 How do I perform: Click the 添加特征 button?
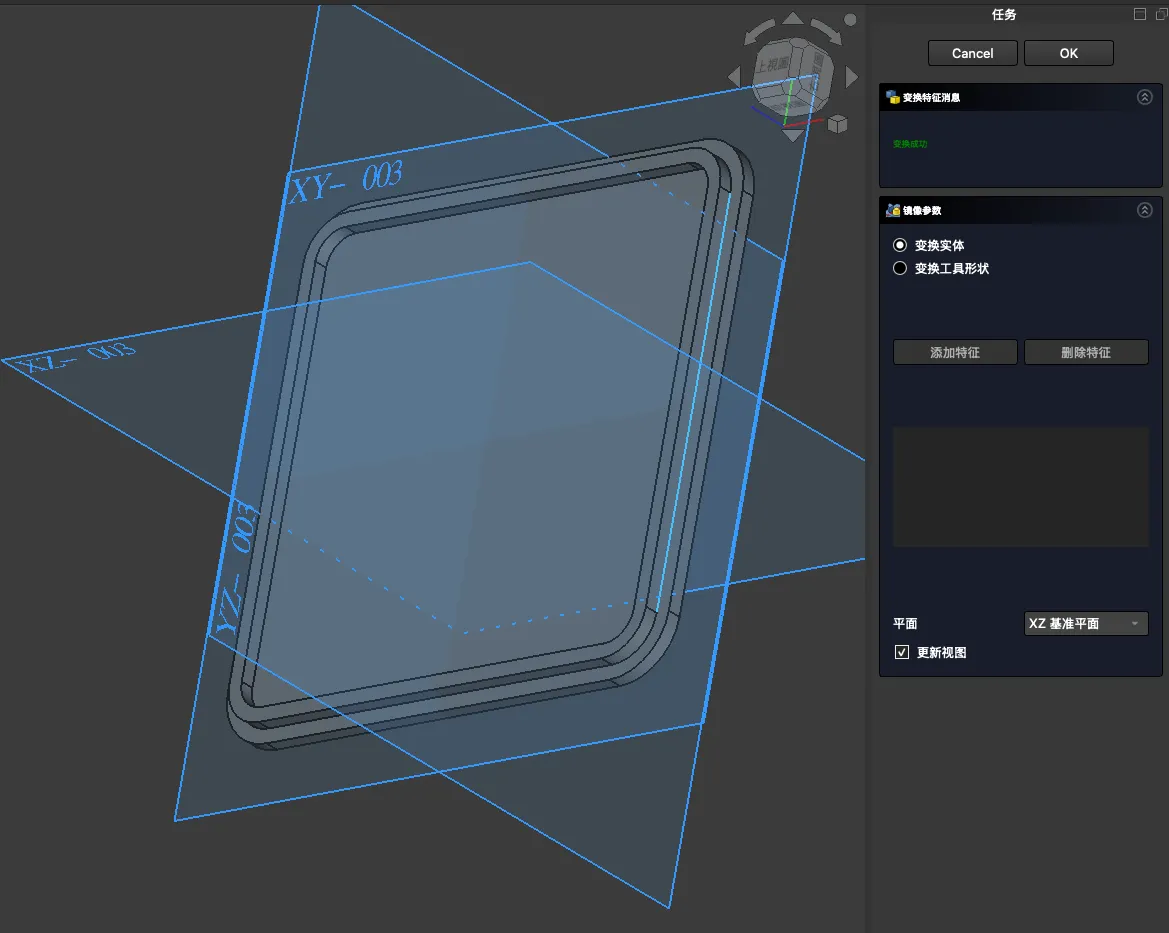click(954, 352)
